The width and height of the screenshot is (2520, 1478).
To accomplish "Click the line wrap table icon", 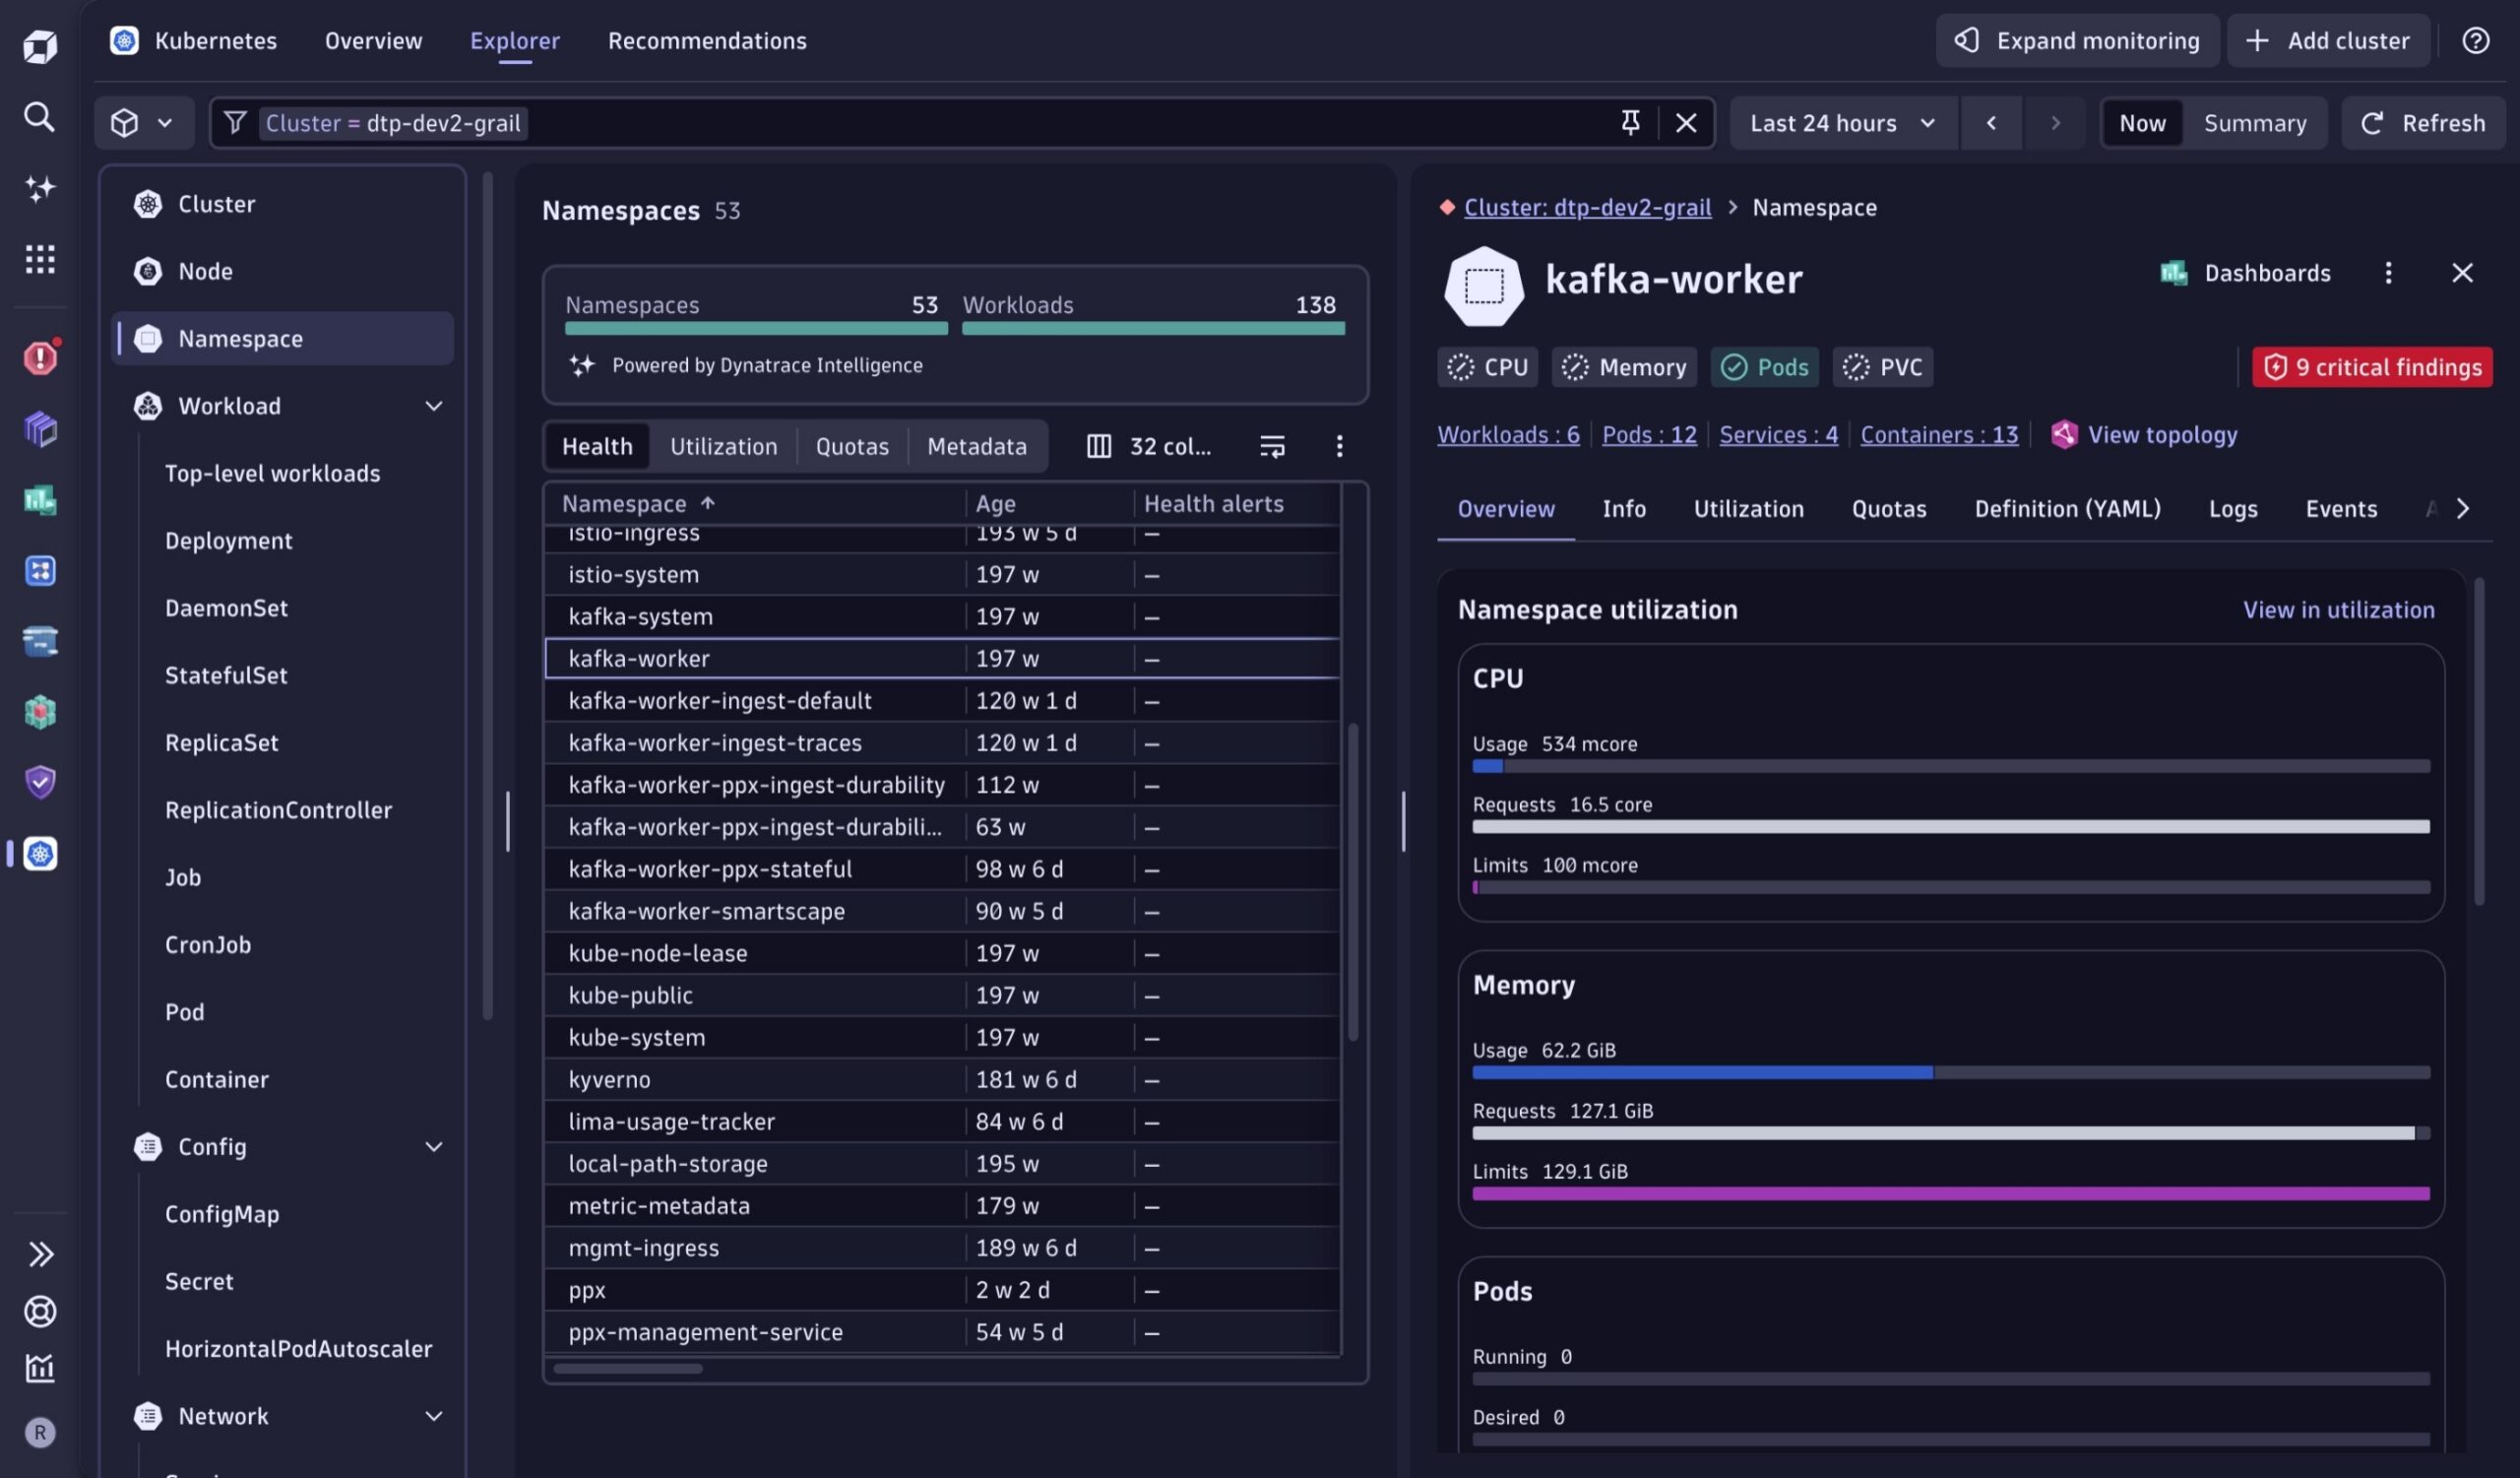I will pyautogui.click(x=1272, y=446).
